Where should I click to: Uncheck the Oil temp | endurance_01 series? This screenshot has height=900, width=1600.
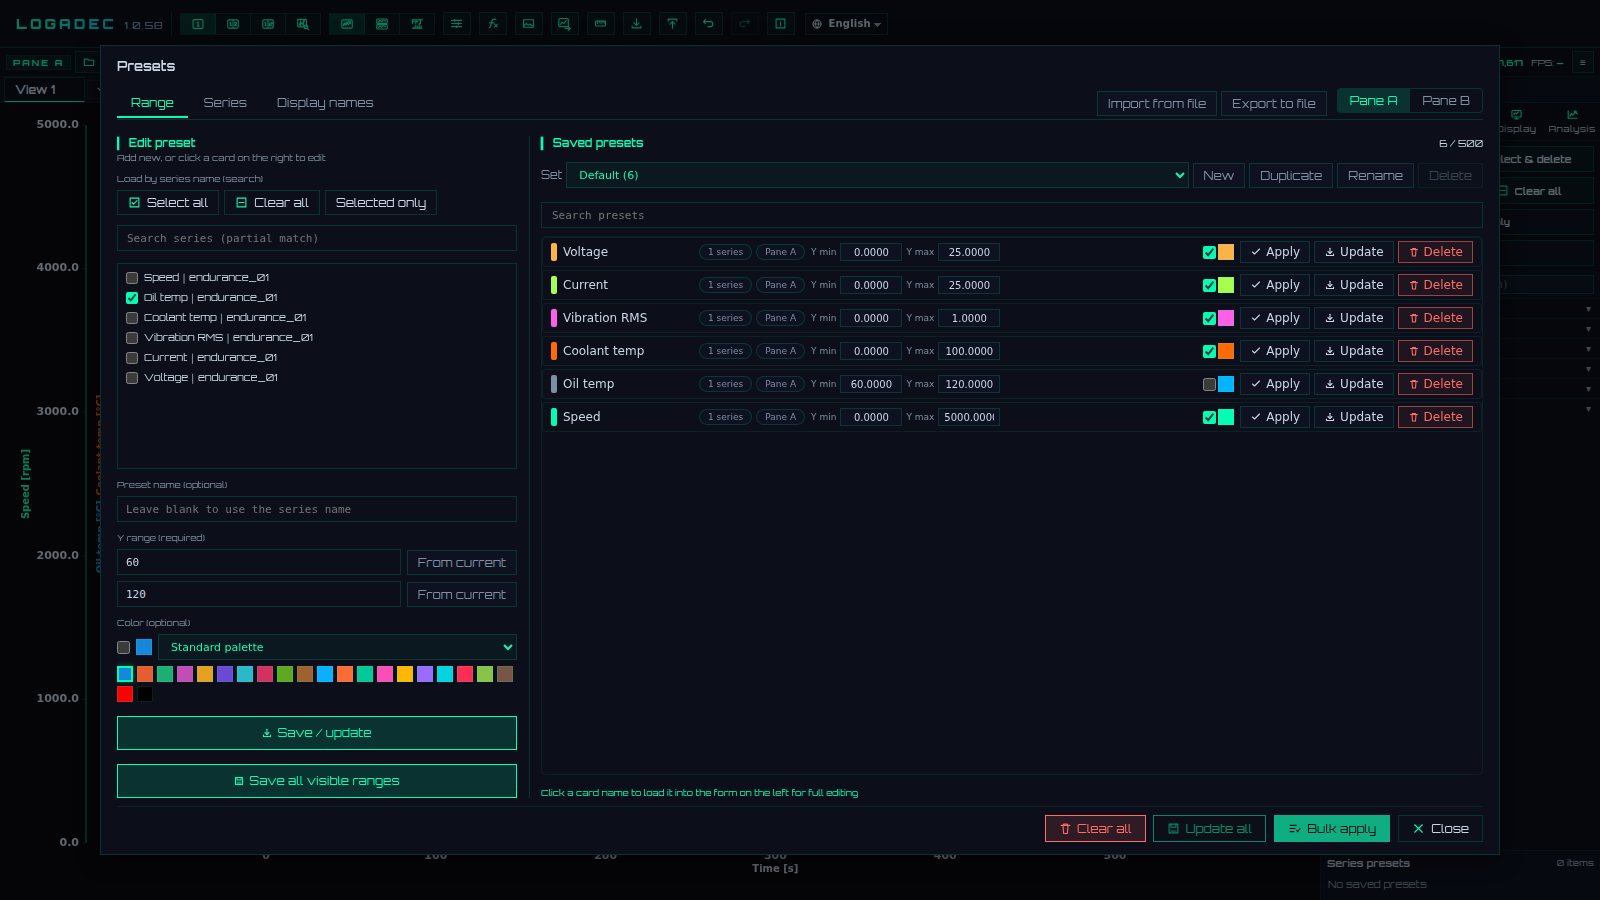coord(132,298)
